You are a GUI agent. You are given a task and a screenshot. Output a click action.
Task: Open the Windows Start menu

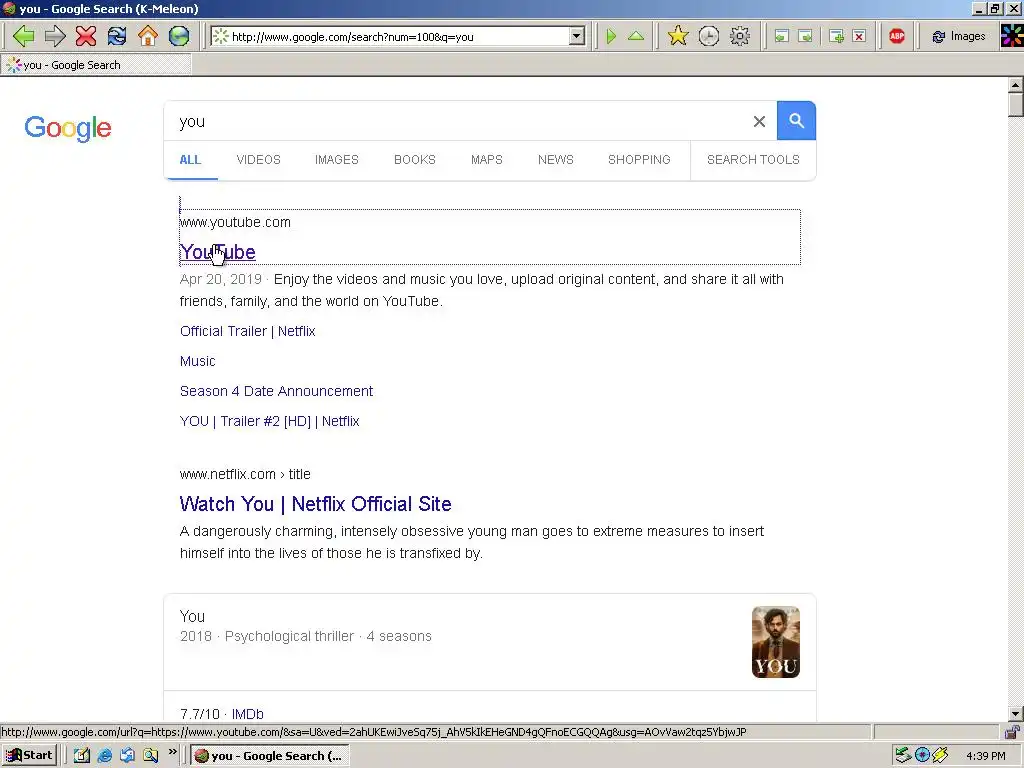pos(29,755)
